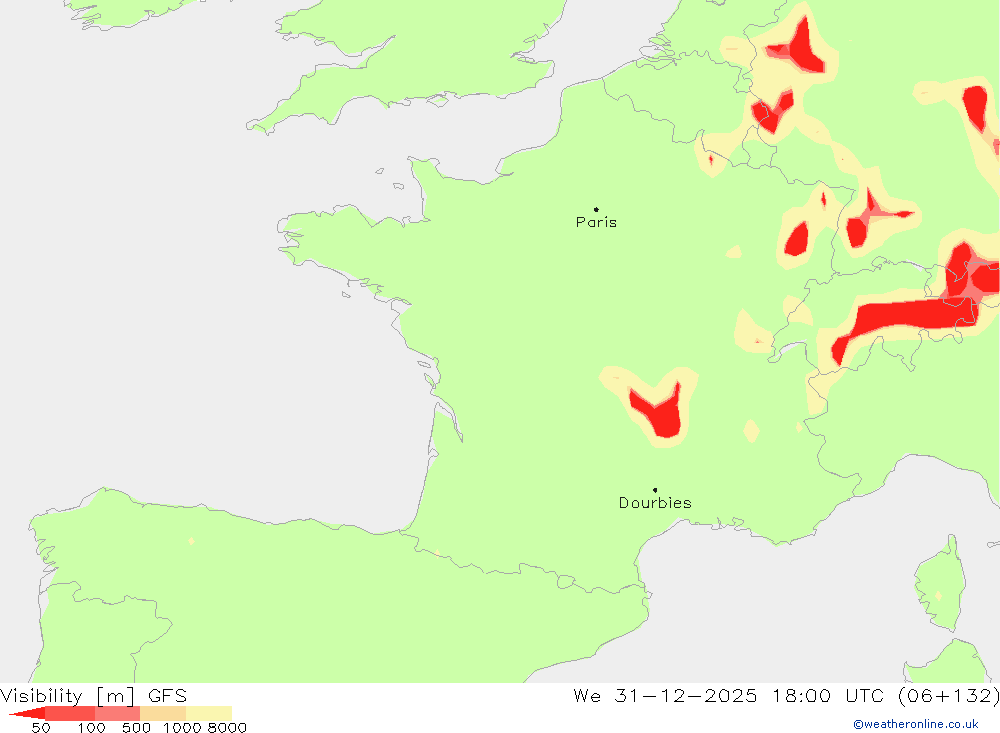Click the (06+132) model run text
Screen dimensions: 1000x733
click(x=948, y=695)
